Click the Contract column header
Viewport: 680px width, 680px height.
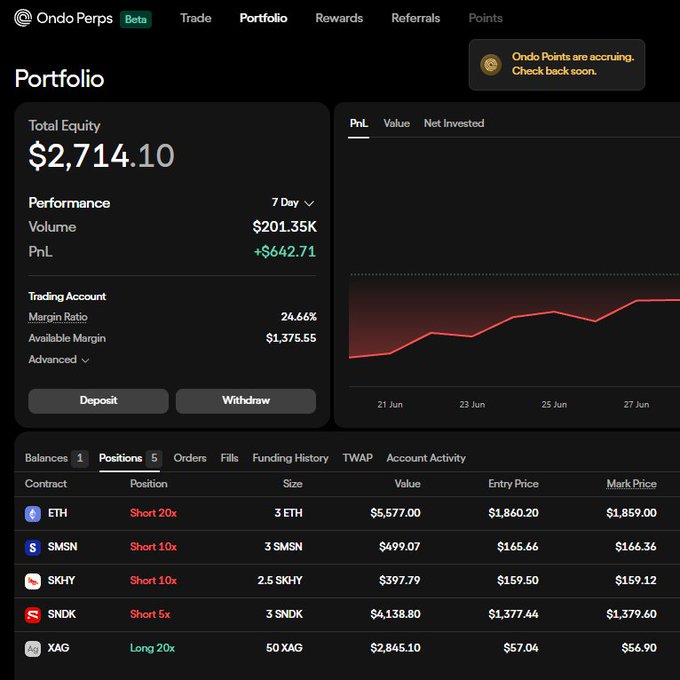46,484
